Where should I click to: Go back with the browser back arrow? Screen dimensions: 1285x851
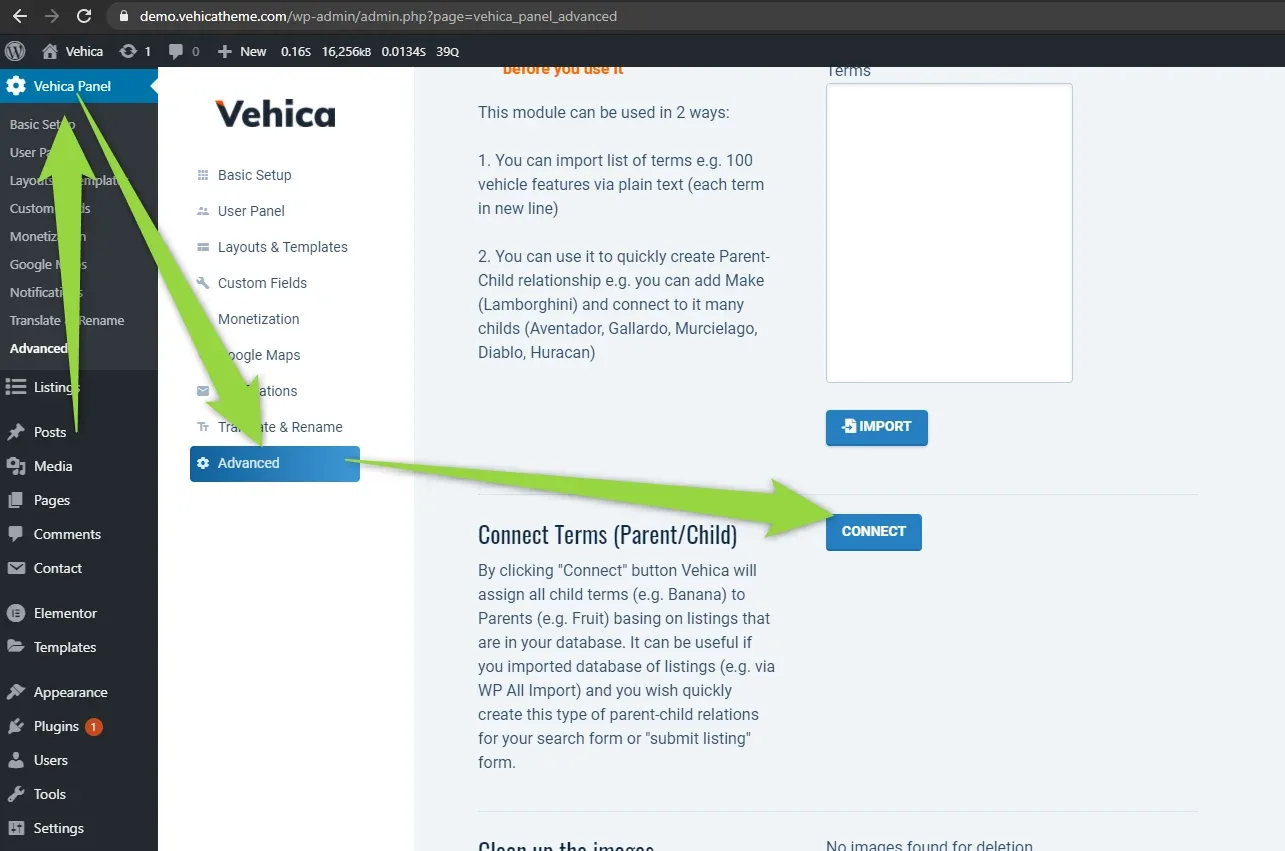tap(19, 16)
